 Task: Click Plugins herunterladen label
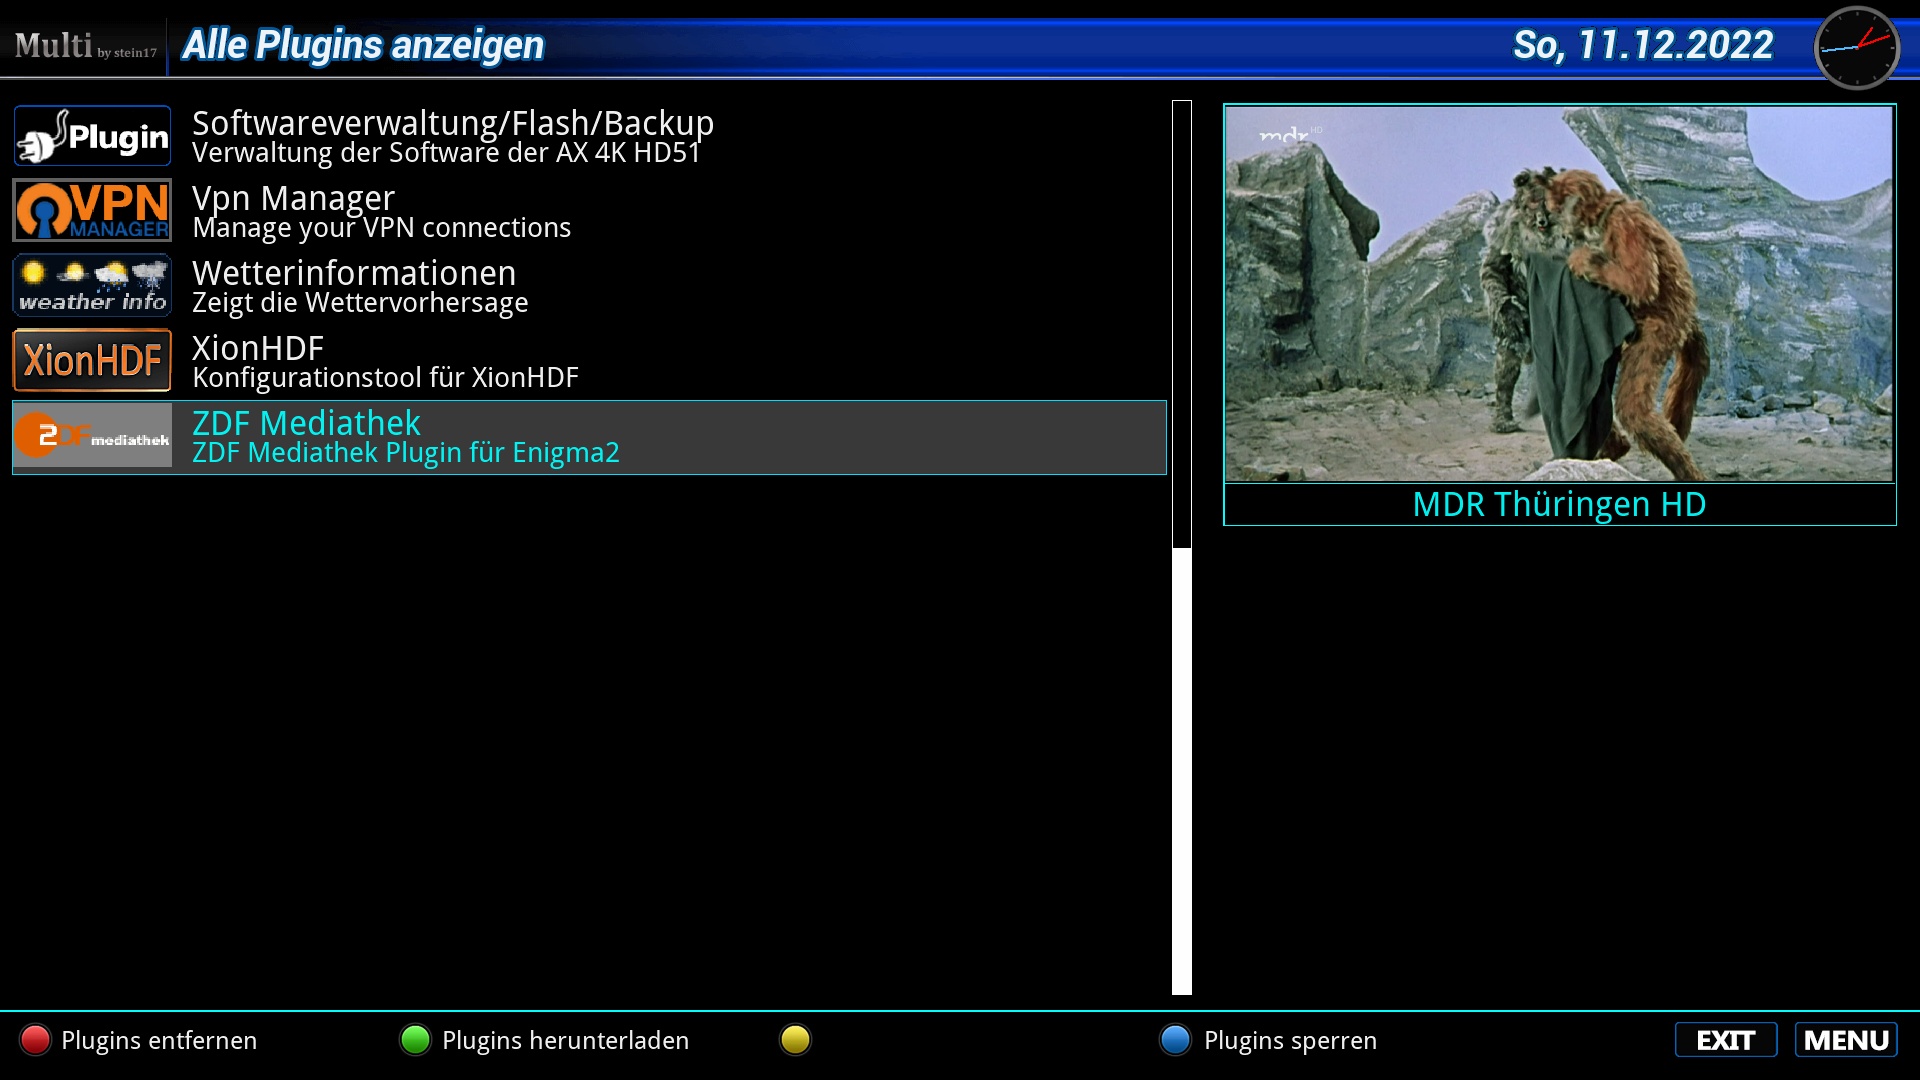click(x=565, y=1040)
